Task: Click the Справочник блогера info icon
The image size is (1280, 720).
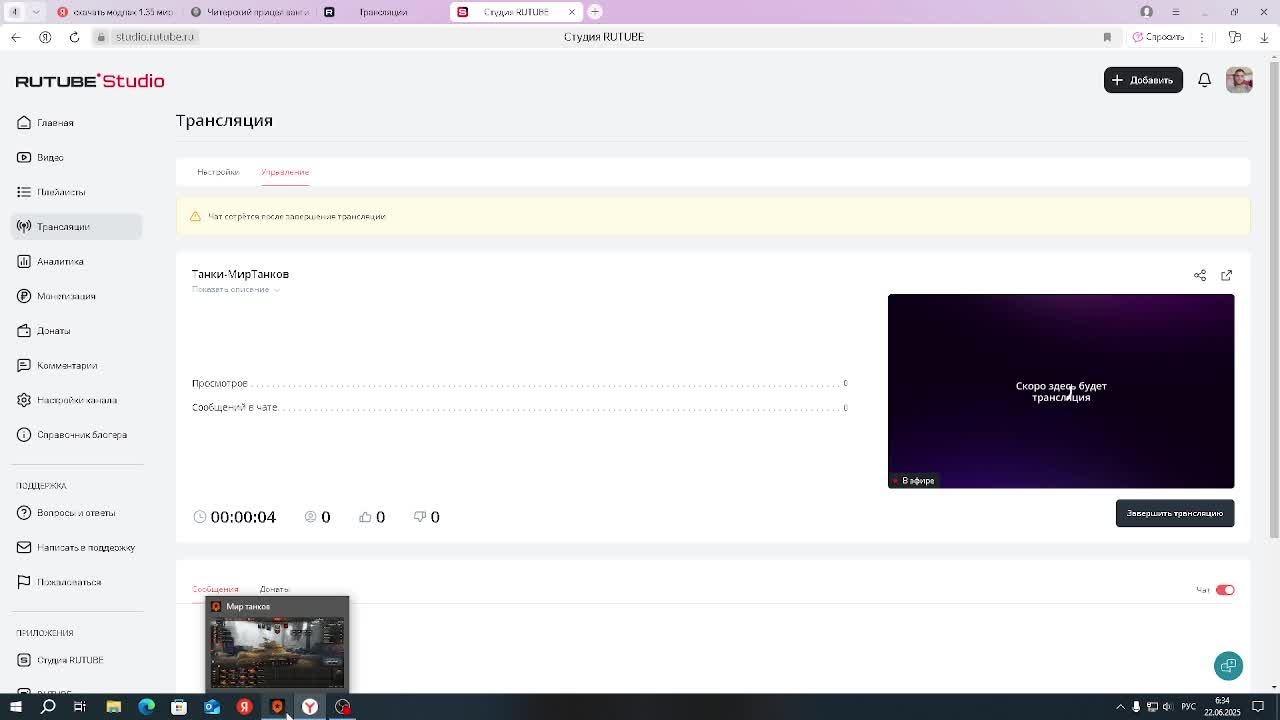Action: click(x=24, y=435)
